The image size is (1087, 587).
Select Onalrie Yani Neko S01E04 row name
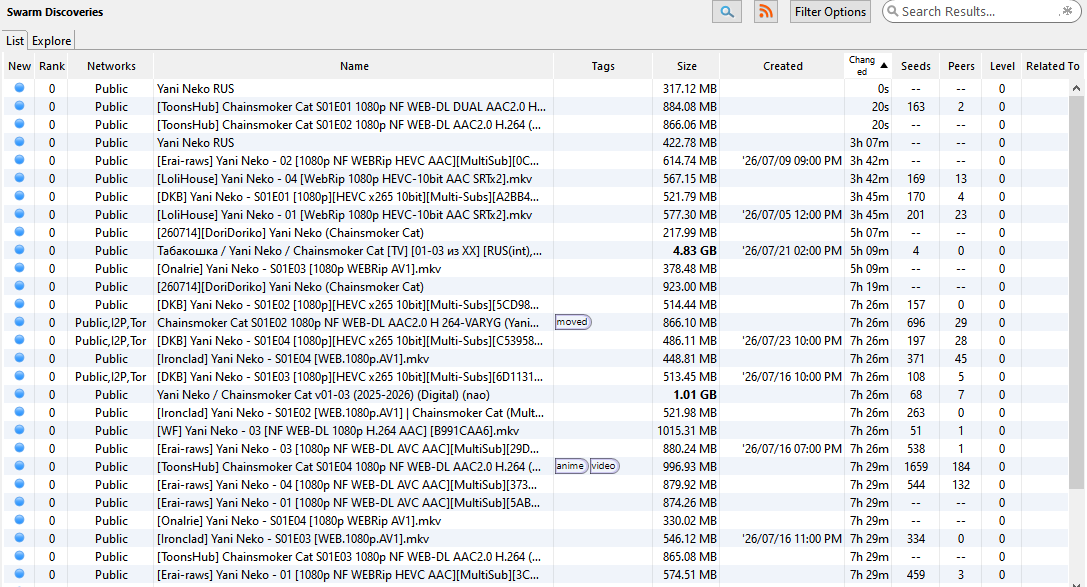point(299,520)
